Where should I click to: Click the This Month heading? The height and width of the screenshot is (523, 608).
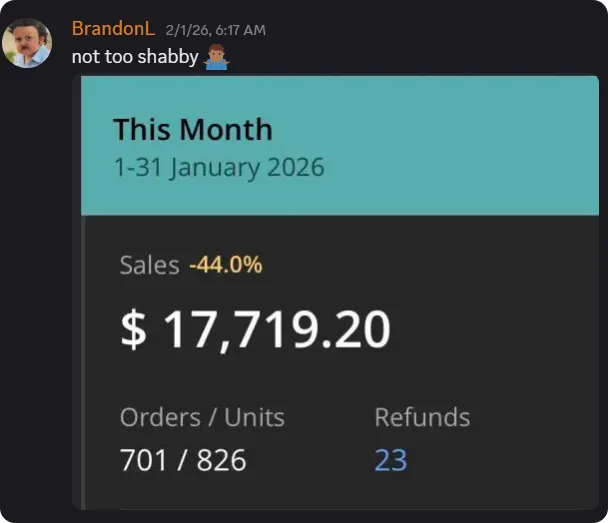[192, 129]
